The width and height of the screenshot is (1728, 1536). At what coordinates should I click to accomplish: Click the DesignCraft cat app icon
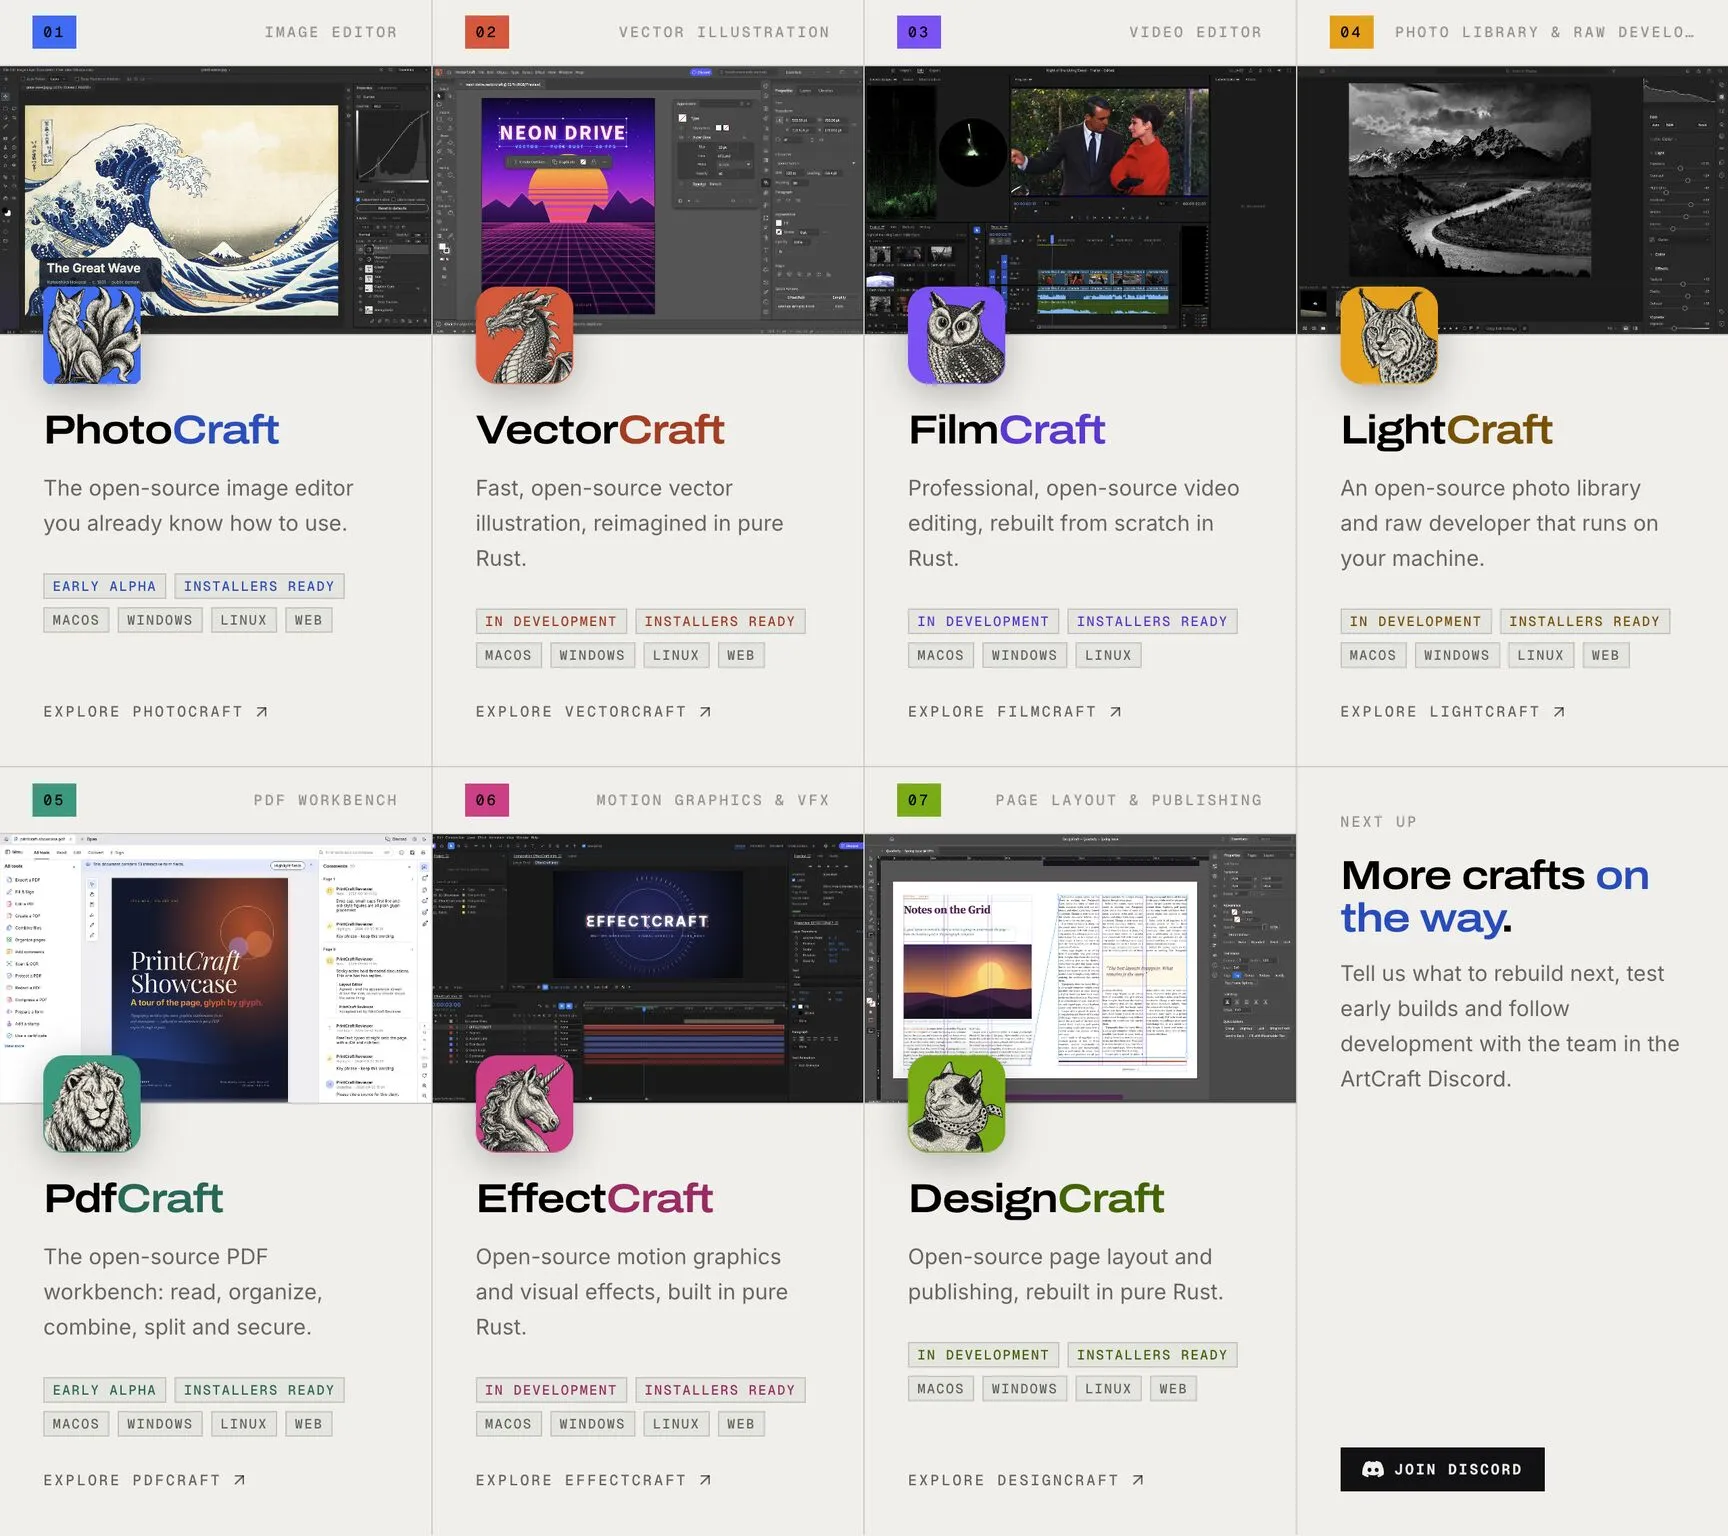[956, 1104]
